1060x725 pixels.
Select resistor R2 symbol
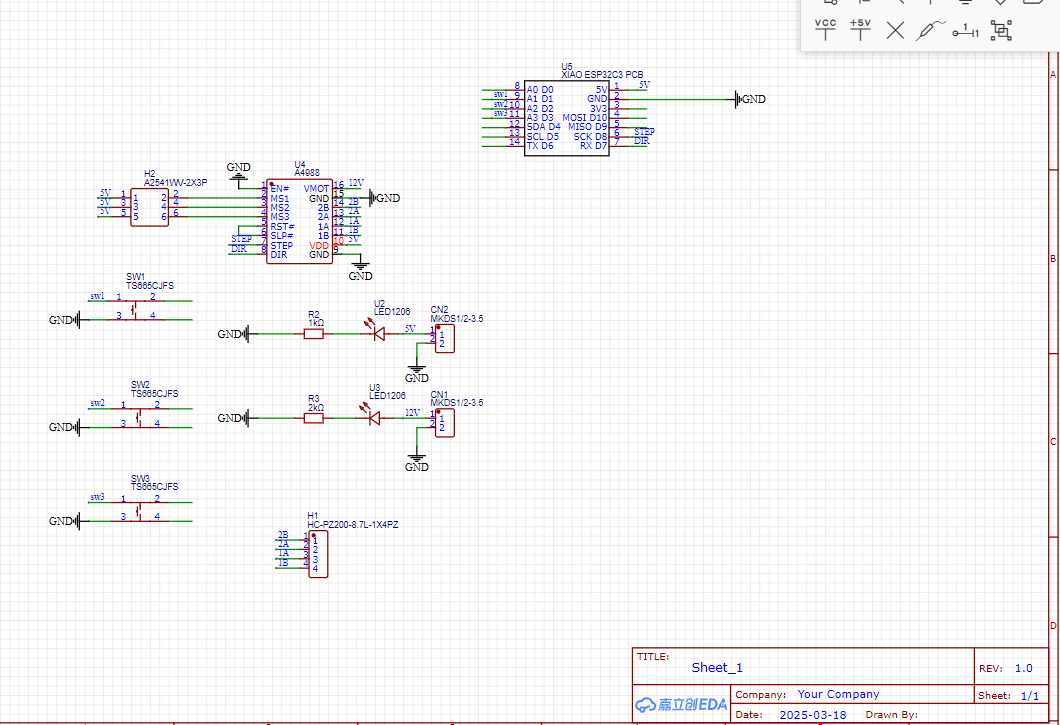coord(314,333)
